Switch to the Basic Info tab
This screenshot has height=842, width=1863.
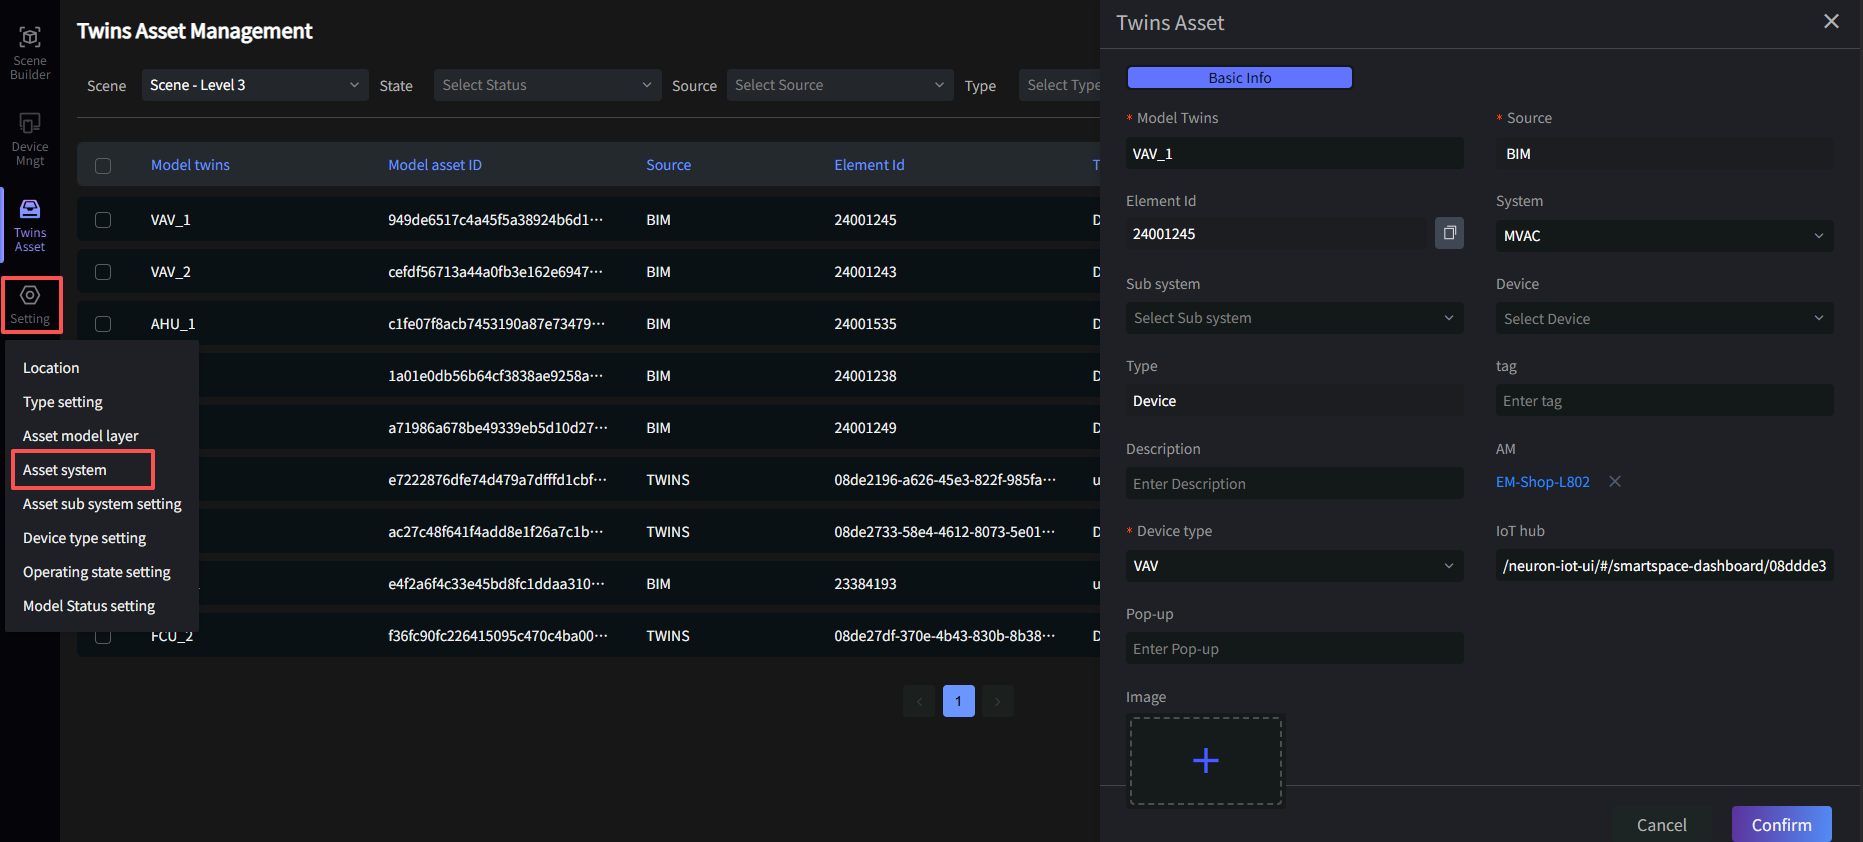point(1239,78)
